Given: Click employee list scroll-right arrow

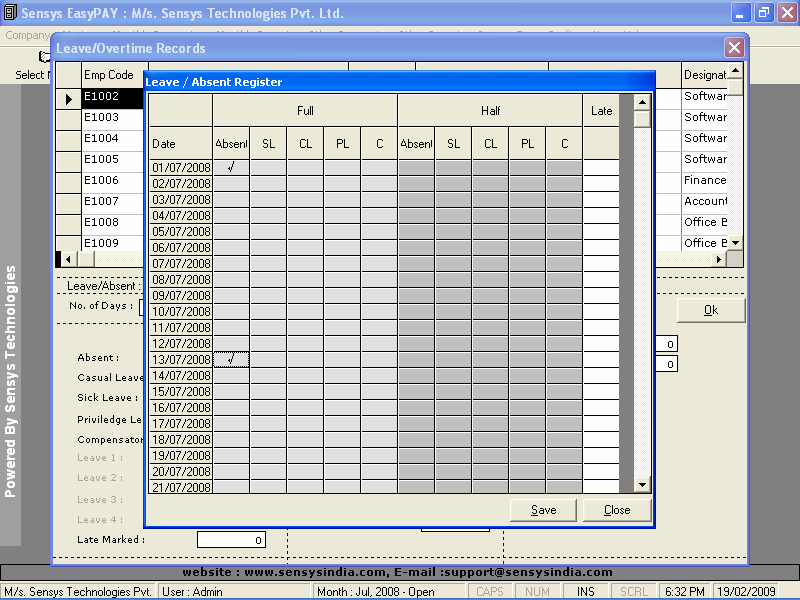Looking at the screenshot, I should (x=718, y=259).
